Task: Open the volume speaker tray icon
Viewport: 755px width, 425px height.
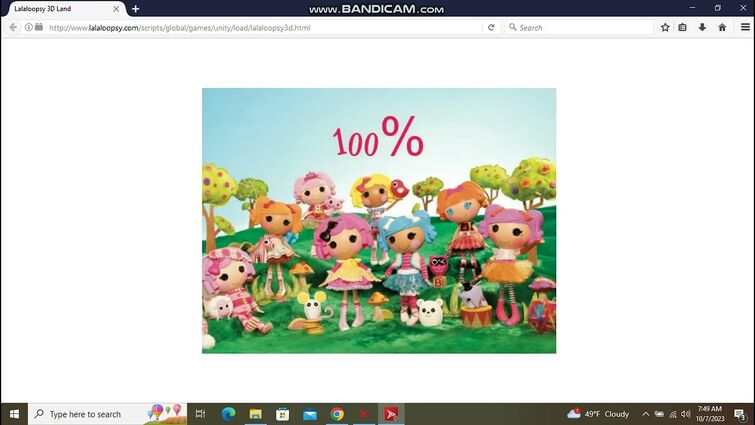Action: click(686, 414)
